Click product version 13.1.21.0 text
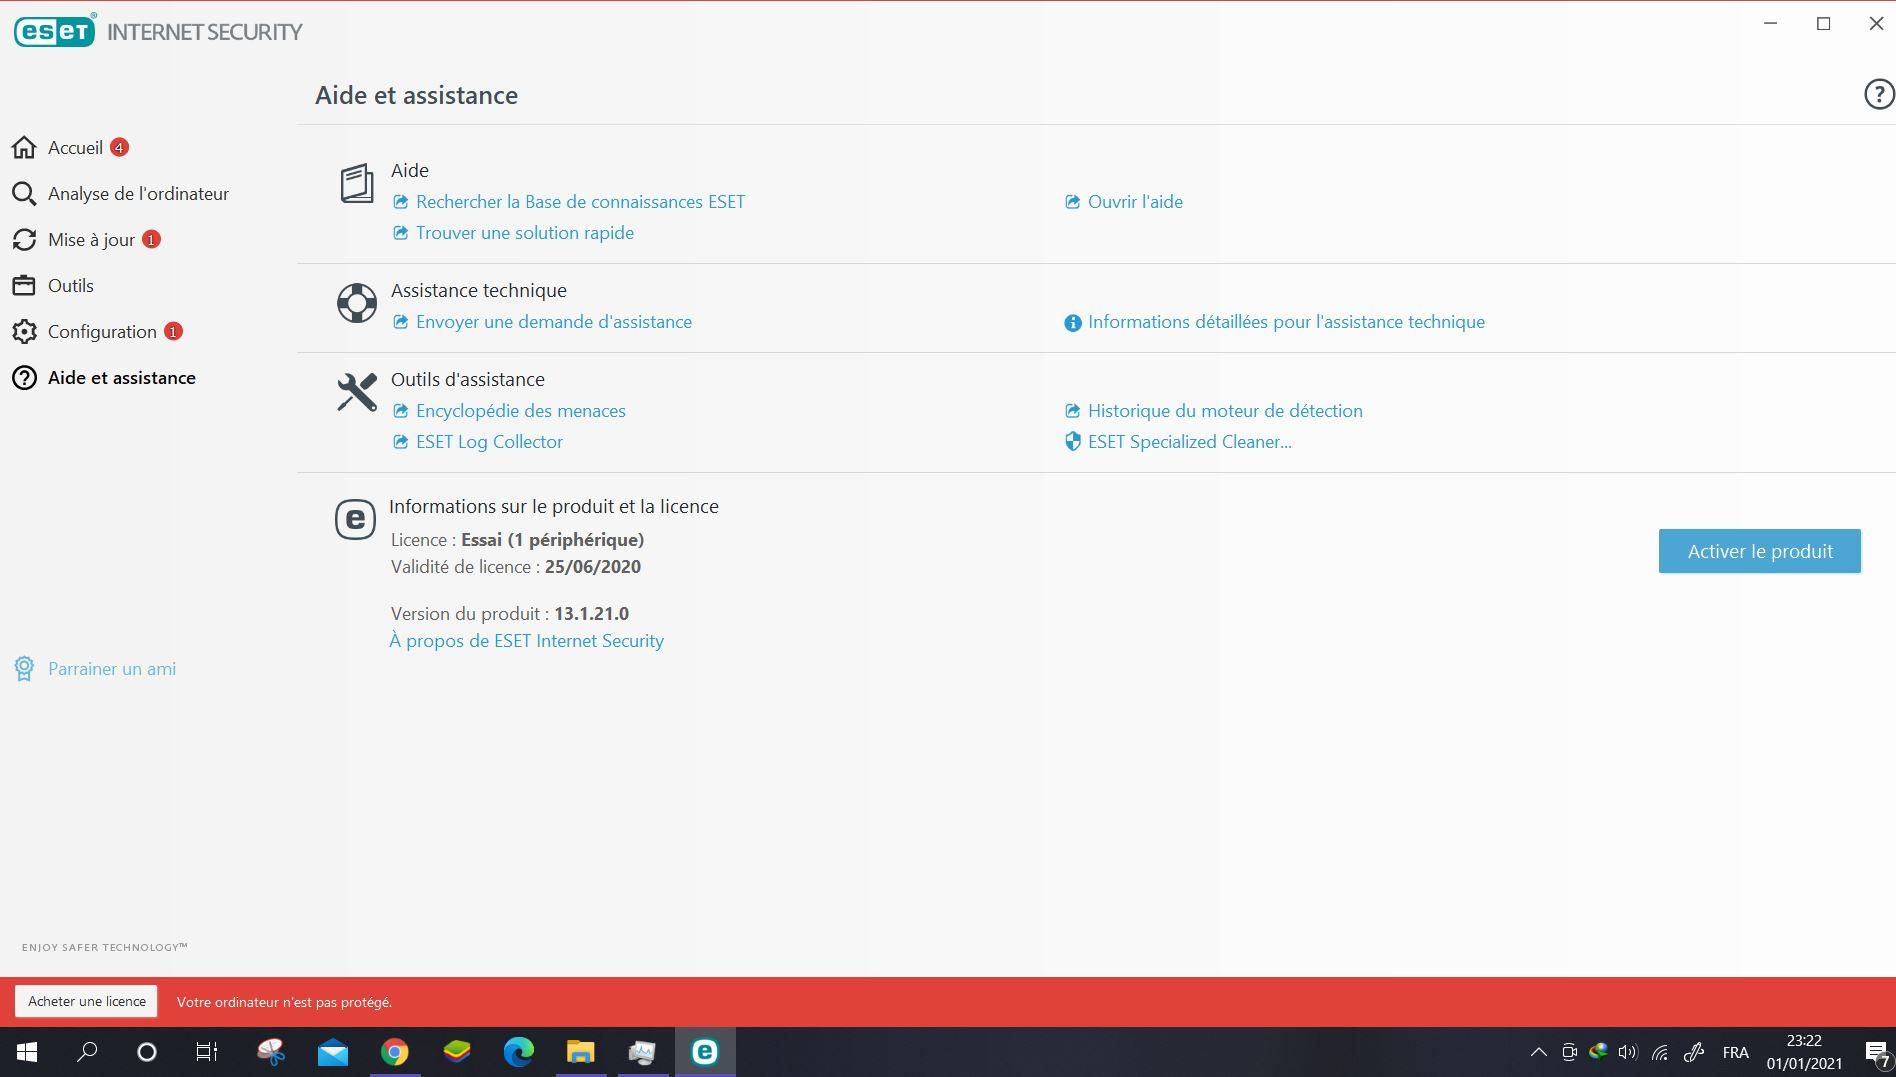Image resolution: width=1896 pixels, height=1077 pixels. pyautogui.click(x=592, y=614)
